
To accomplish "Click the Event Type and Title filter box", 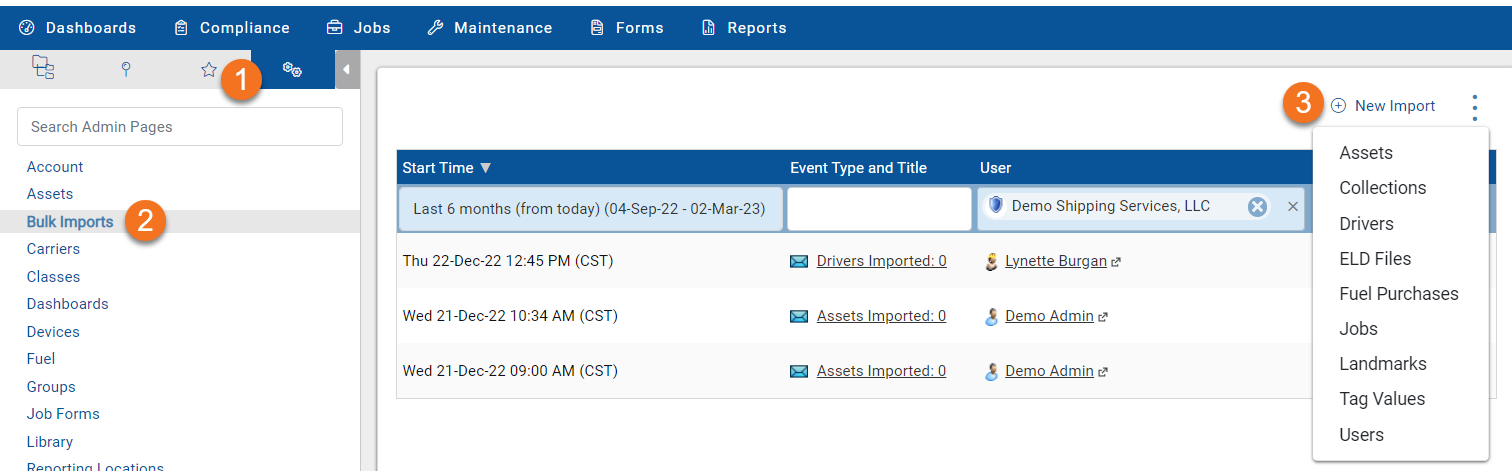I will tap(879, 208).
